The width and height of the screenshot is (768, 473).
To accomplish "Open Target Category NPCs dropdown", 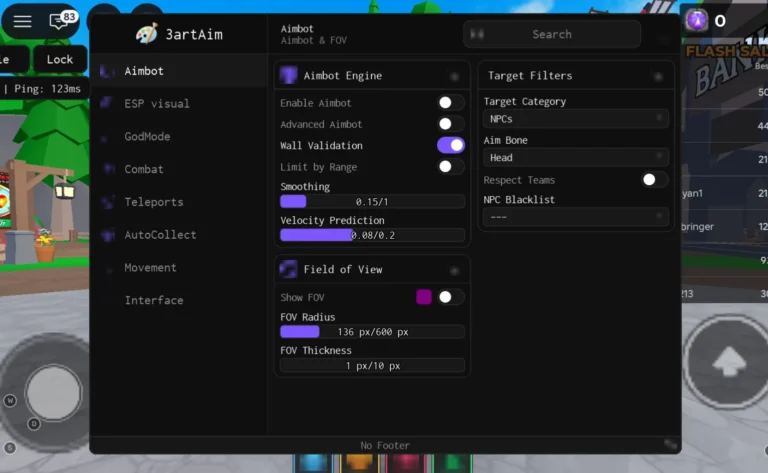I will 576,119.
